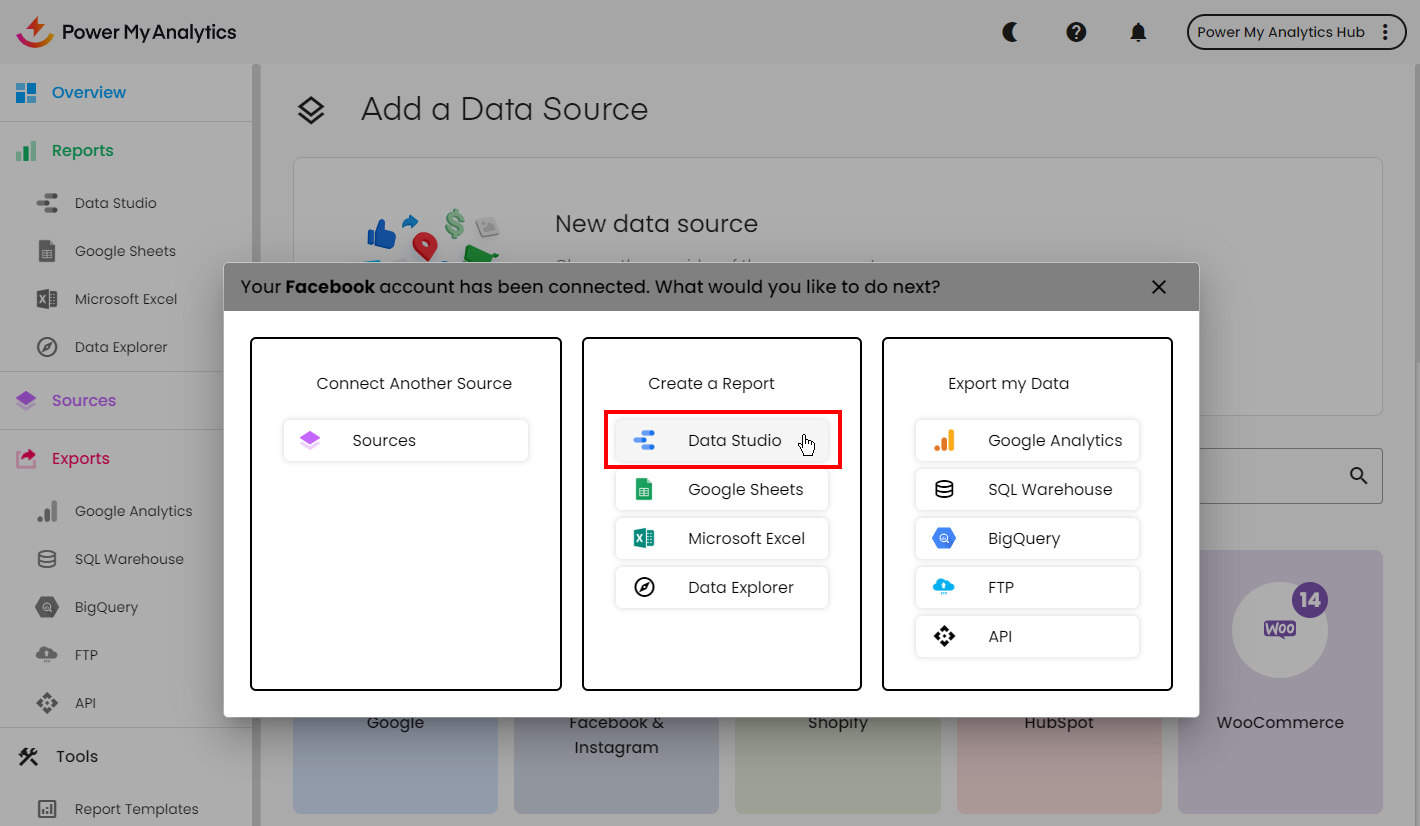Close the Facebook connected dialog
This screenshot has width=1420, height=826.
tap(1159, 287)
